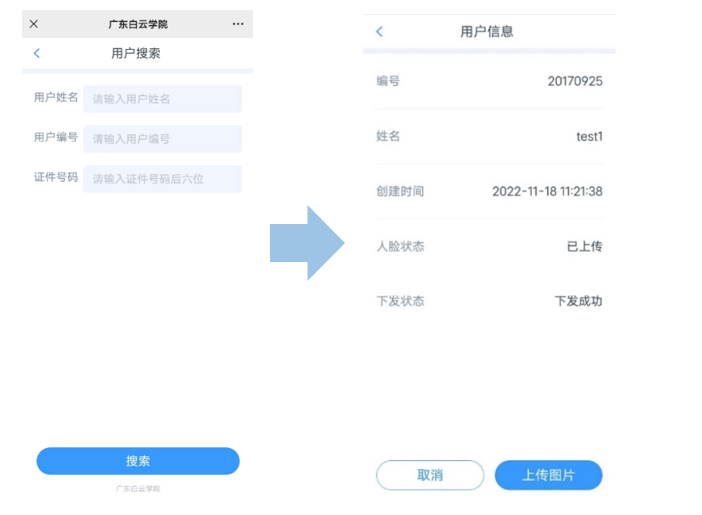Go back from the 用户信息 page
This screenshot has width=702, height=515.
(379, 32)
